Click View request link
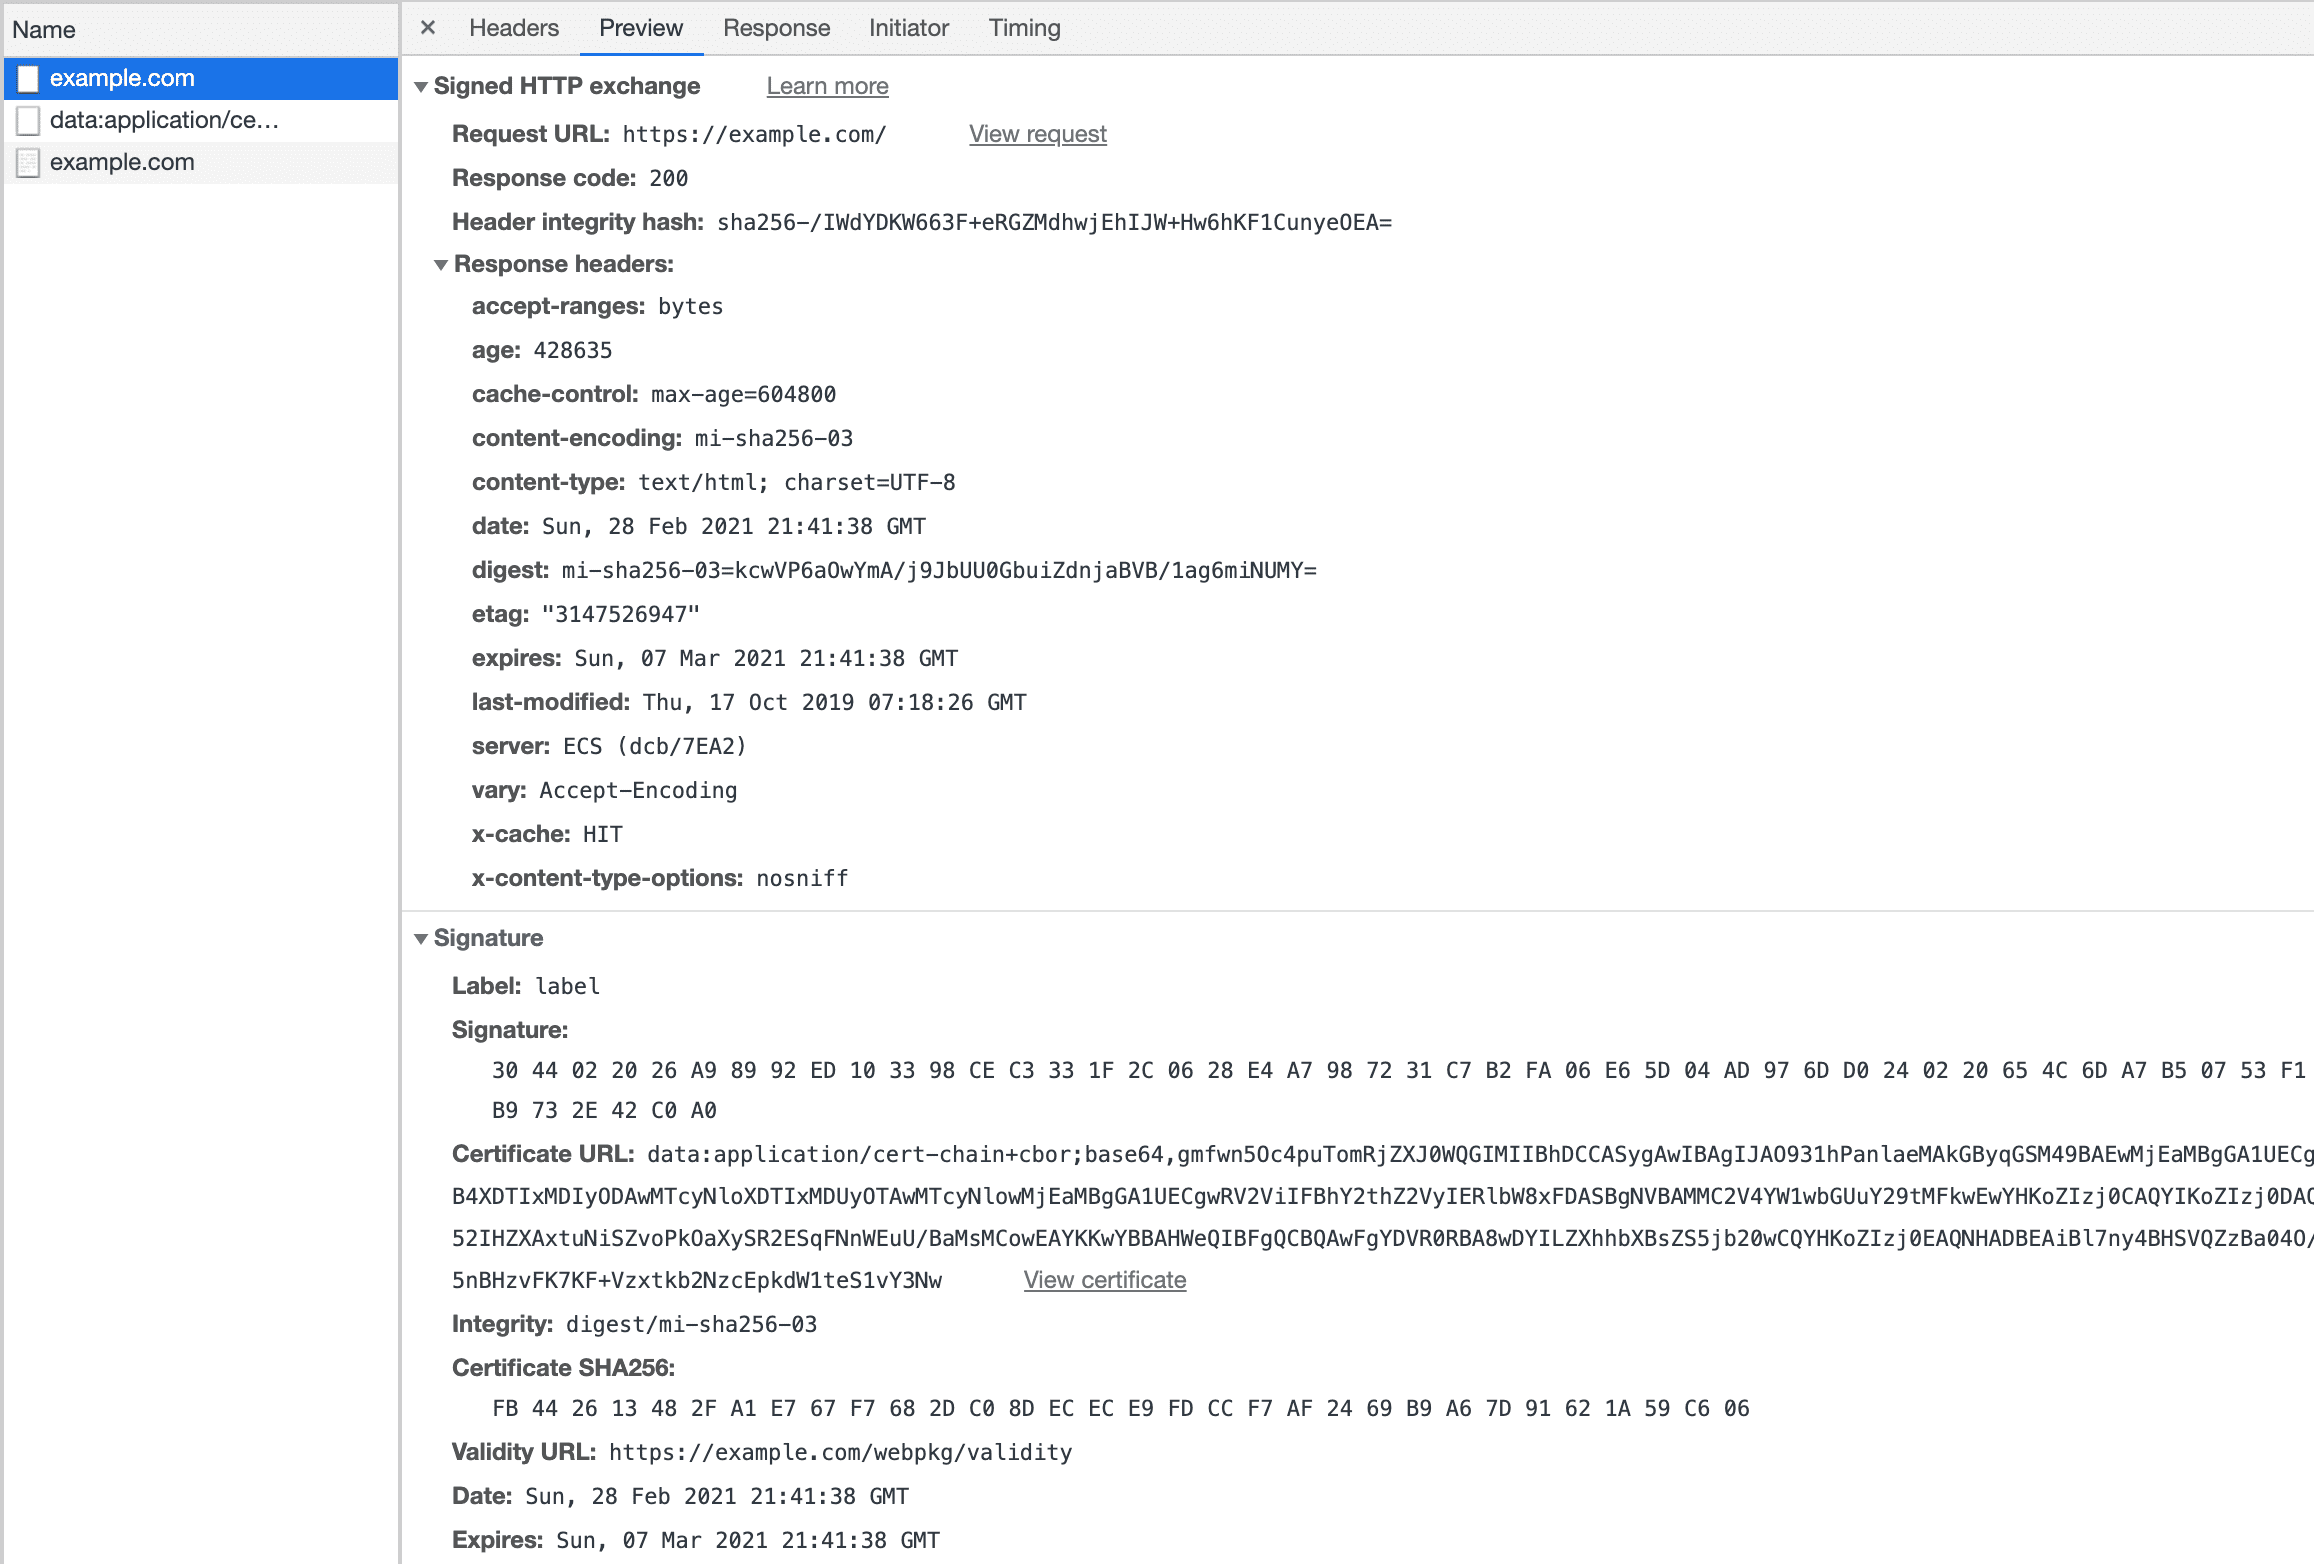This screenshot has width=2314, height=1564. [1038, 134]
